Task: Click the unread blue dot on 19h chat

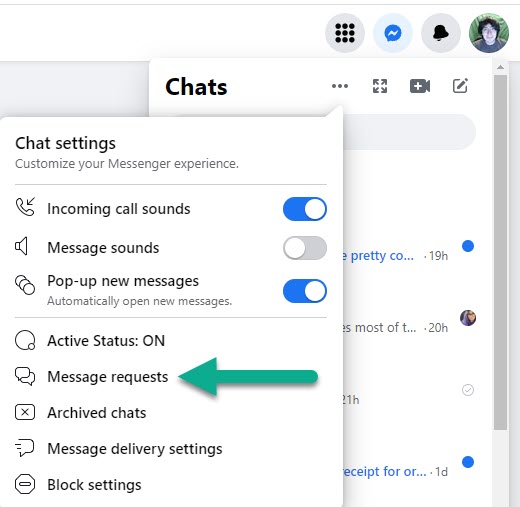Action: (468, 246)
